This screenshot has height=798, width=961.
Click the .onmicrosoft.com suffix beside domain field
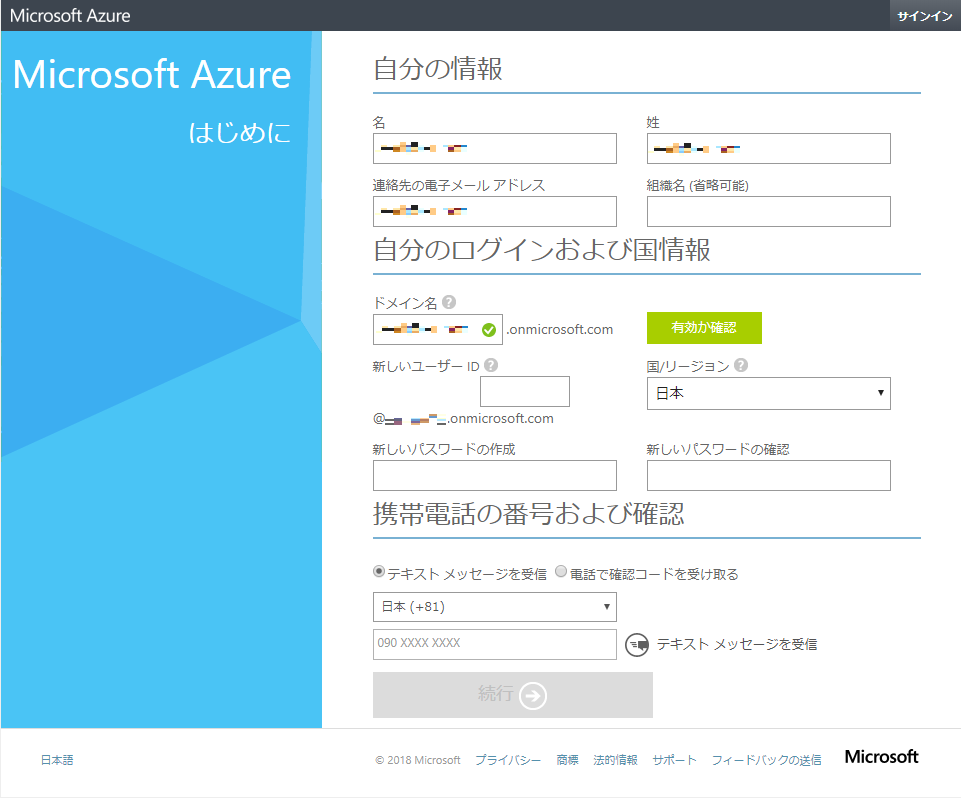click(560, 330)
